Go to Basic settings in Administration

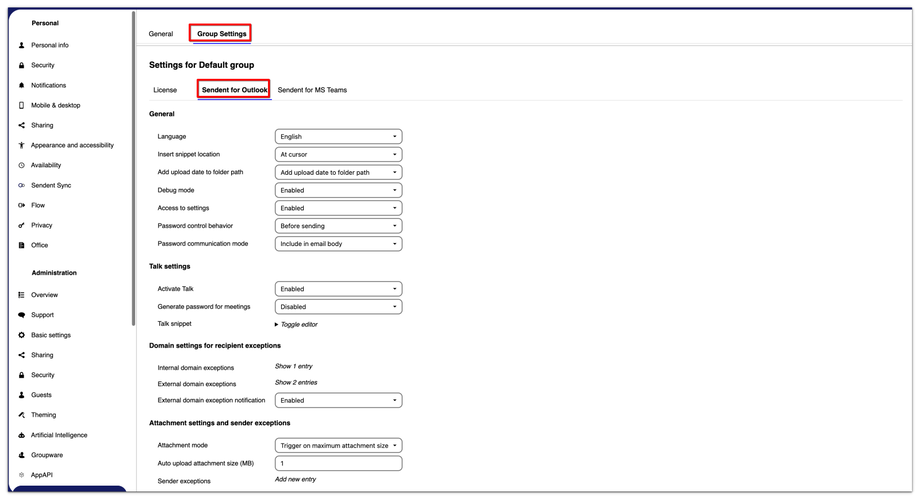point(50,335)
